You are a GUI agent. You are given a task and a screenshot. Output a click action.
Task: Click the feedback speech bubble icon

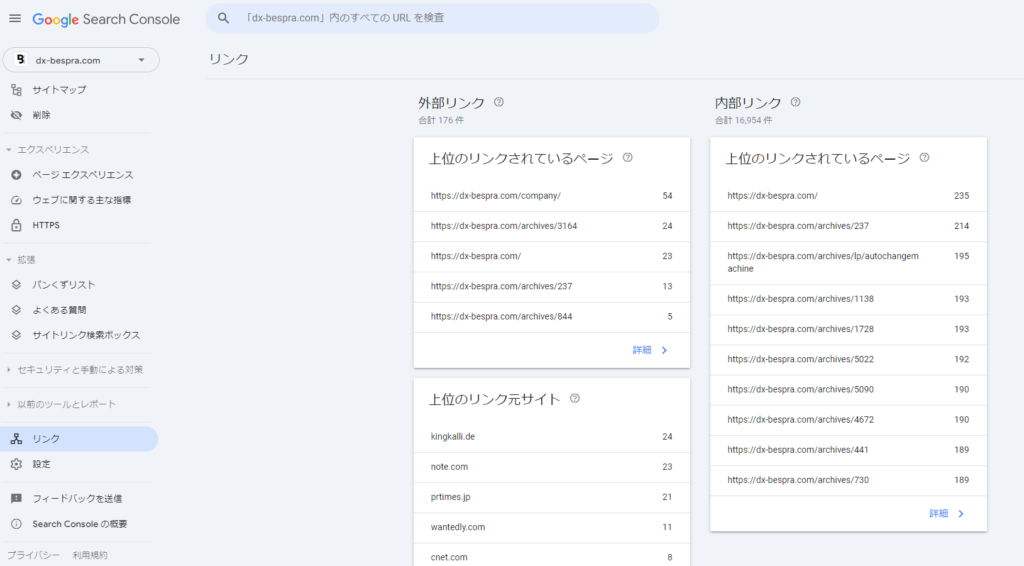[x=16, y=499]
